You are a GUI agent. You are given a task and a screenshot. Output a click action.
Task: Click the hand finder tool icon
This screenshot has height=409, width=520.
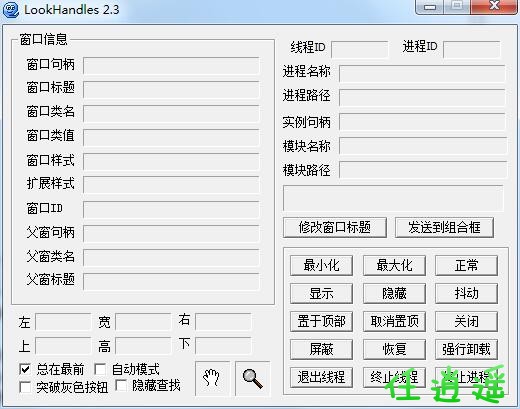pyautogui.click(x=212, y=378)
